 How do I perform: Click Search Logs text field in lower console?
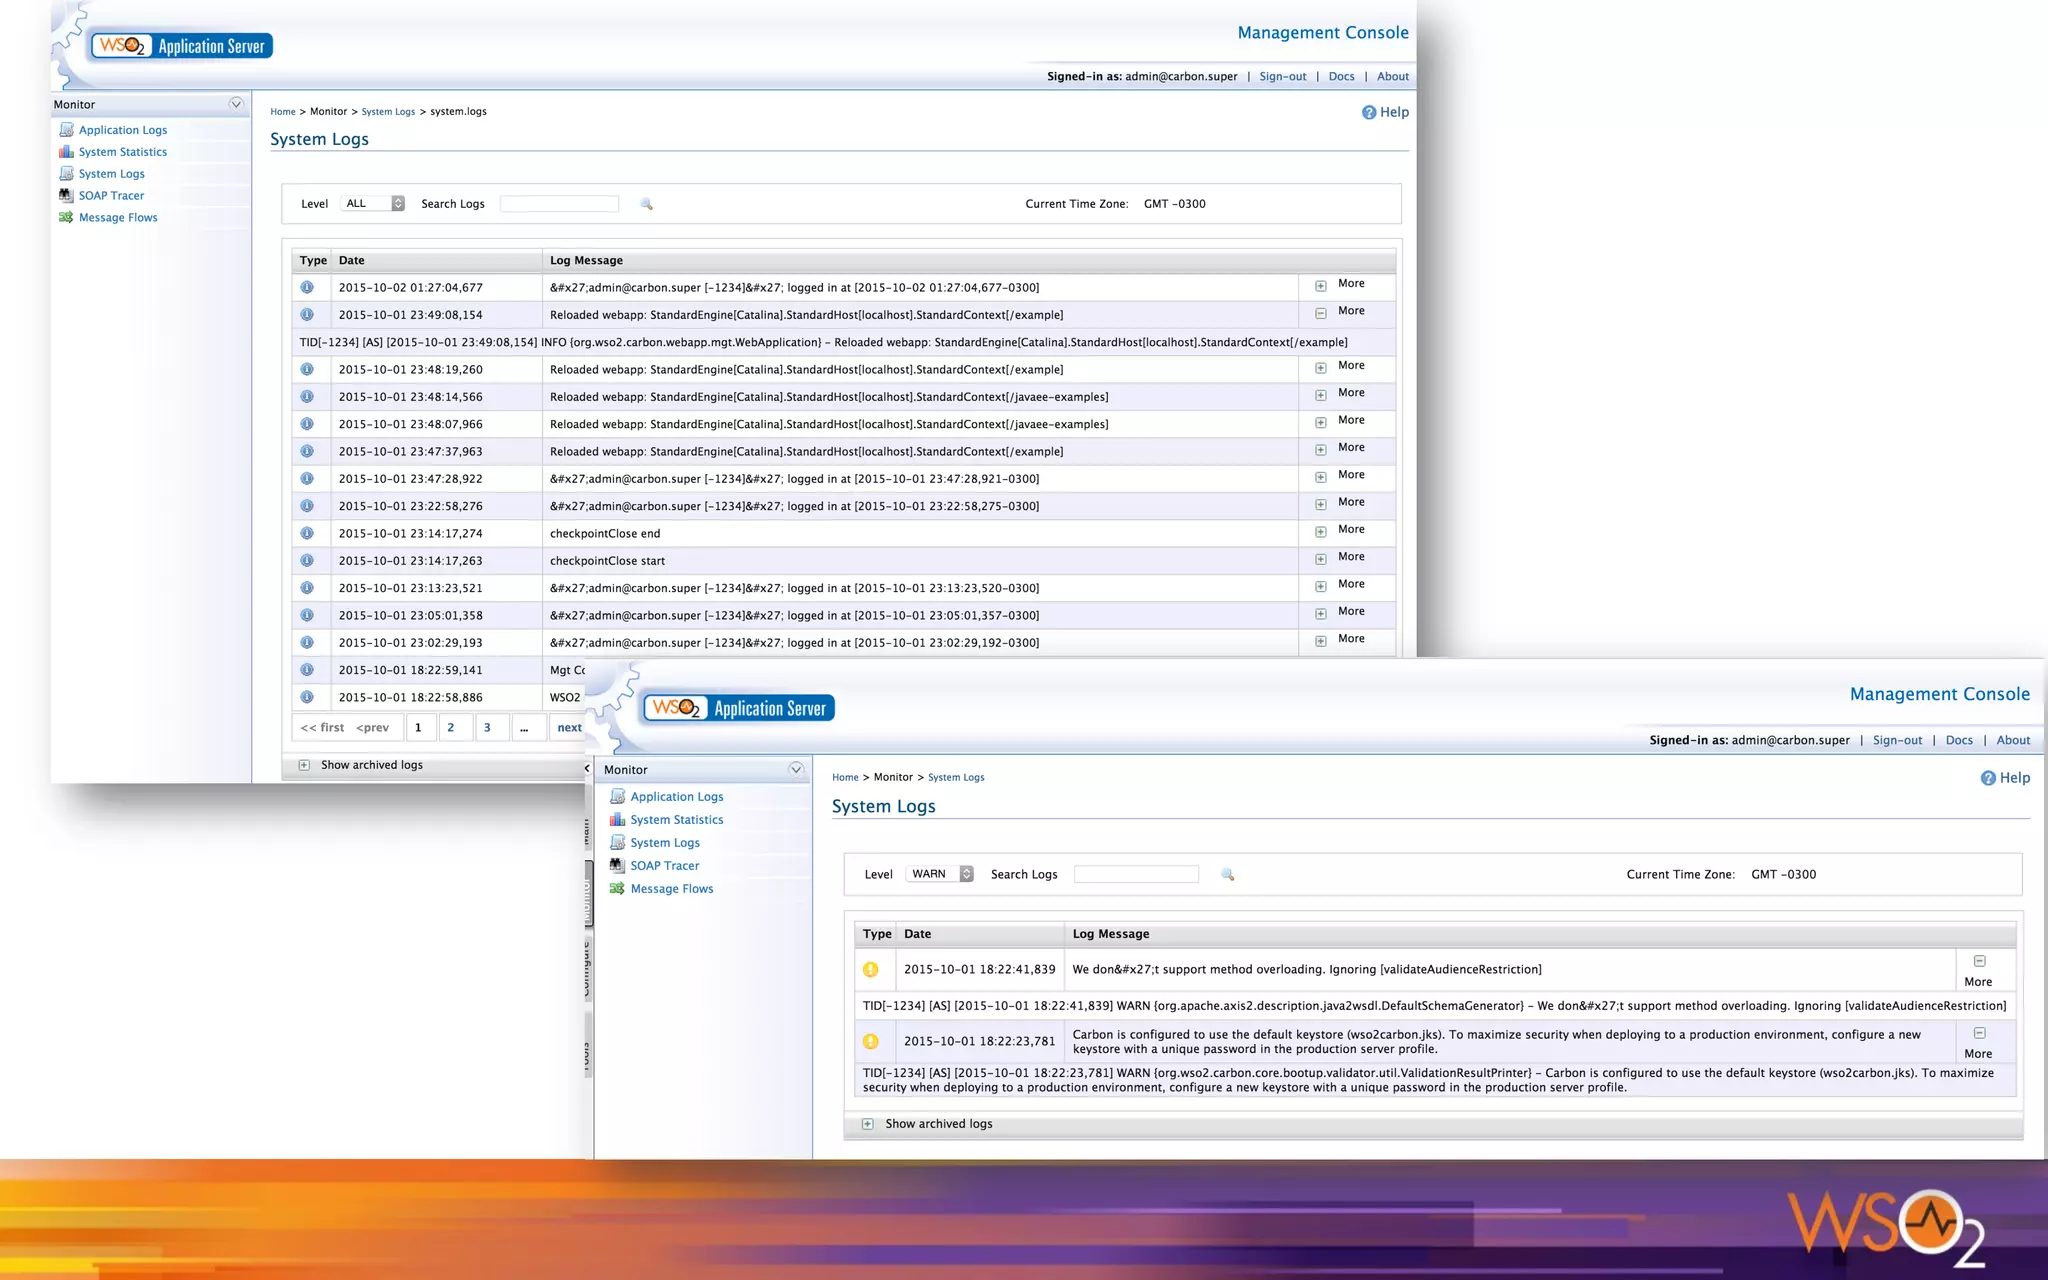[1135, 874]
